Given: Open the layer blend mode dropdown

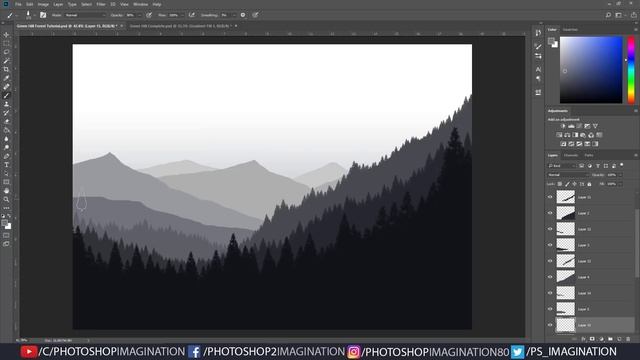Looking at the screenshot, I should [x=567, y=175].
